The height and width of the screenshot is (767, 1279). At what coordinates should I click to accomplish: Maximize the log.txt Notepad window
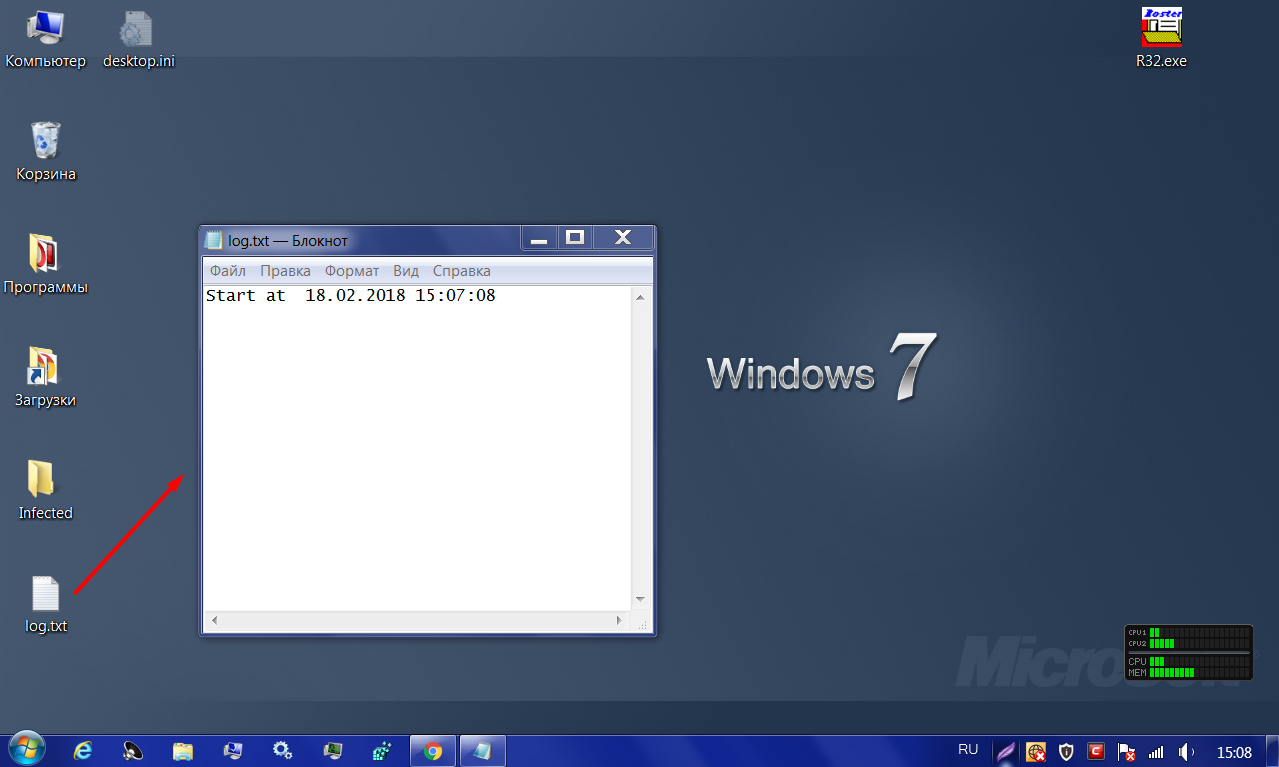point(575,238)
